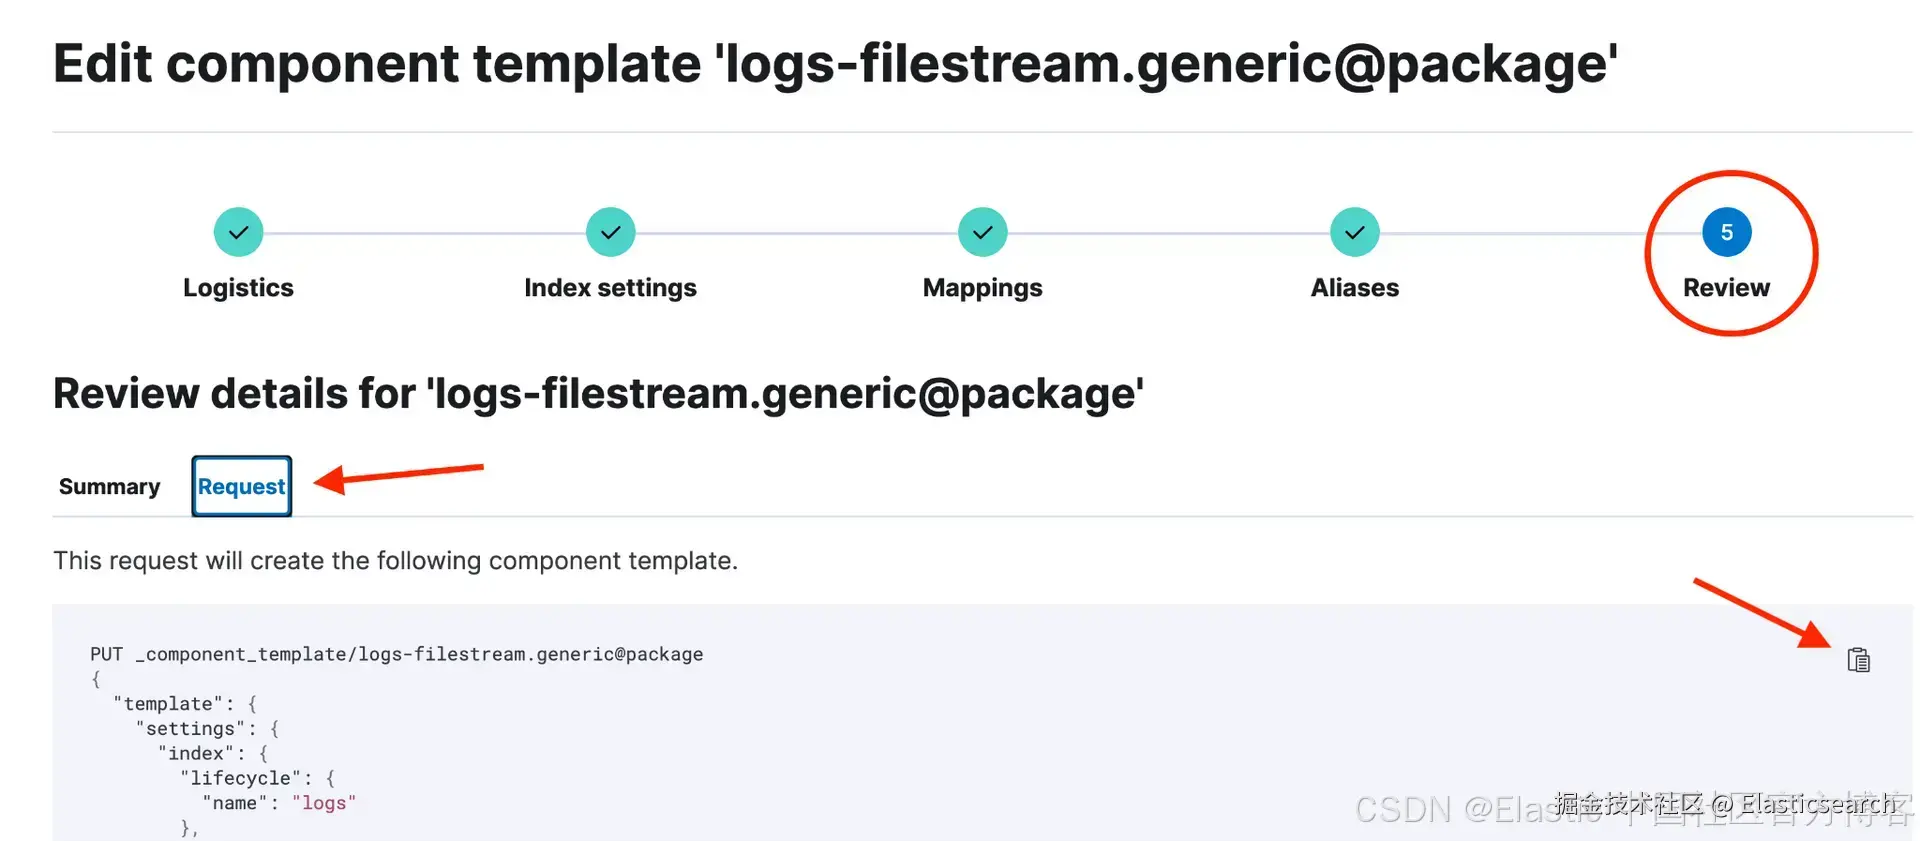
Task: Go to the Logistics step label
Action: pyautogui.click(x=238, y=288)
